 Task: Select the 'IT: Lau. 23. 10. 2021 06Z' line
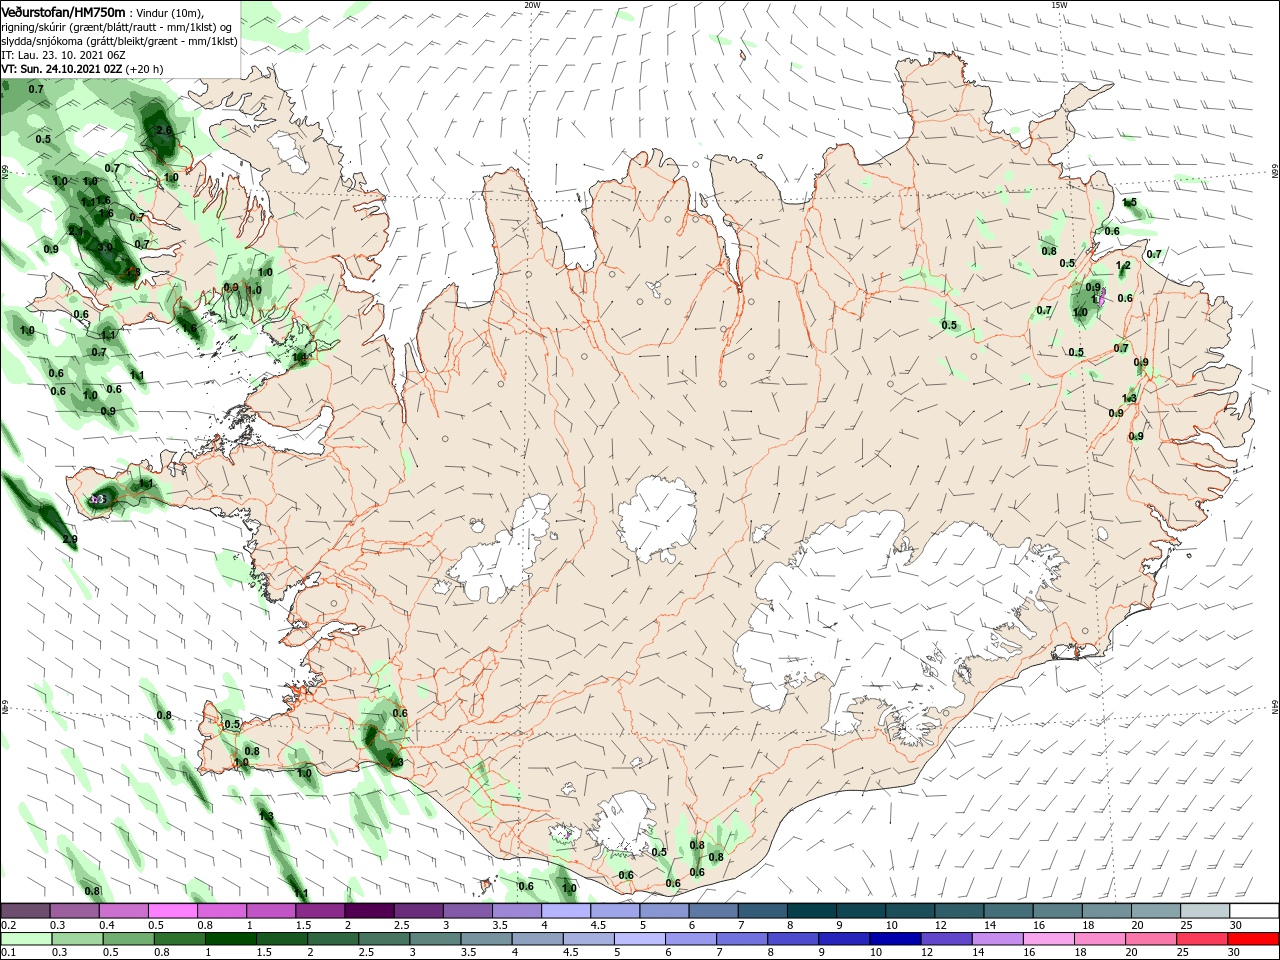pyautogui.click(x=62, y=55)
